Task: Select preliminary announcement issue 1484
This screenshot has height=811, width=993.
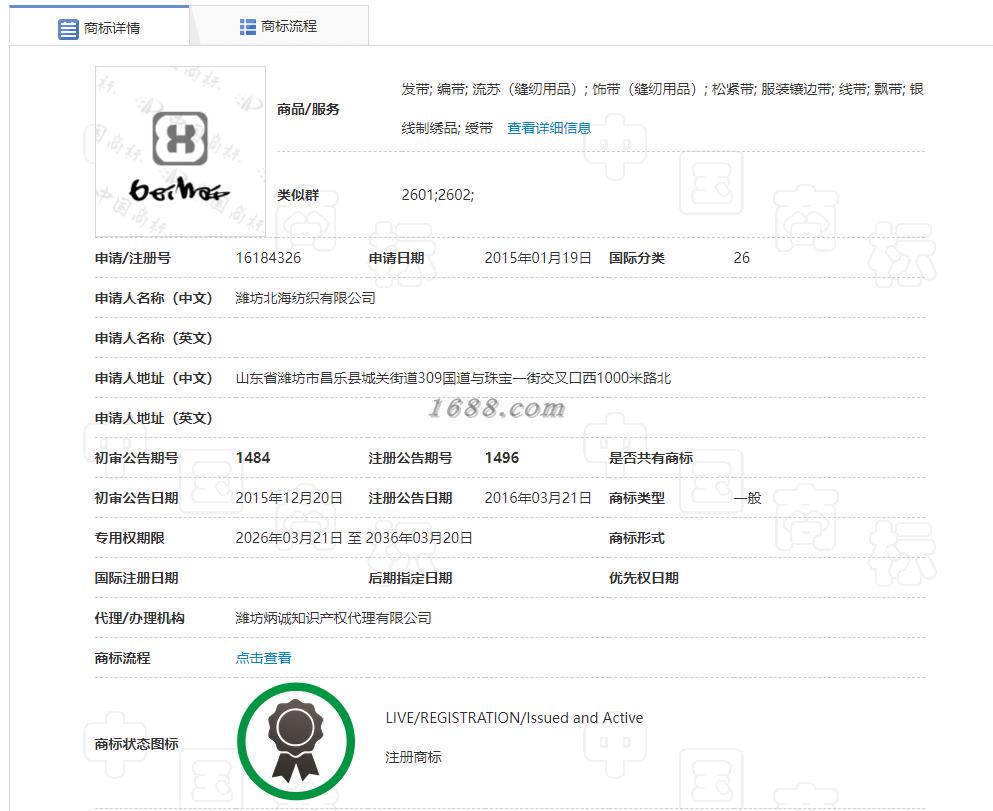Action: [x=253, y=458]
